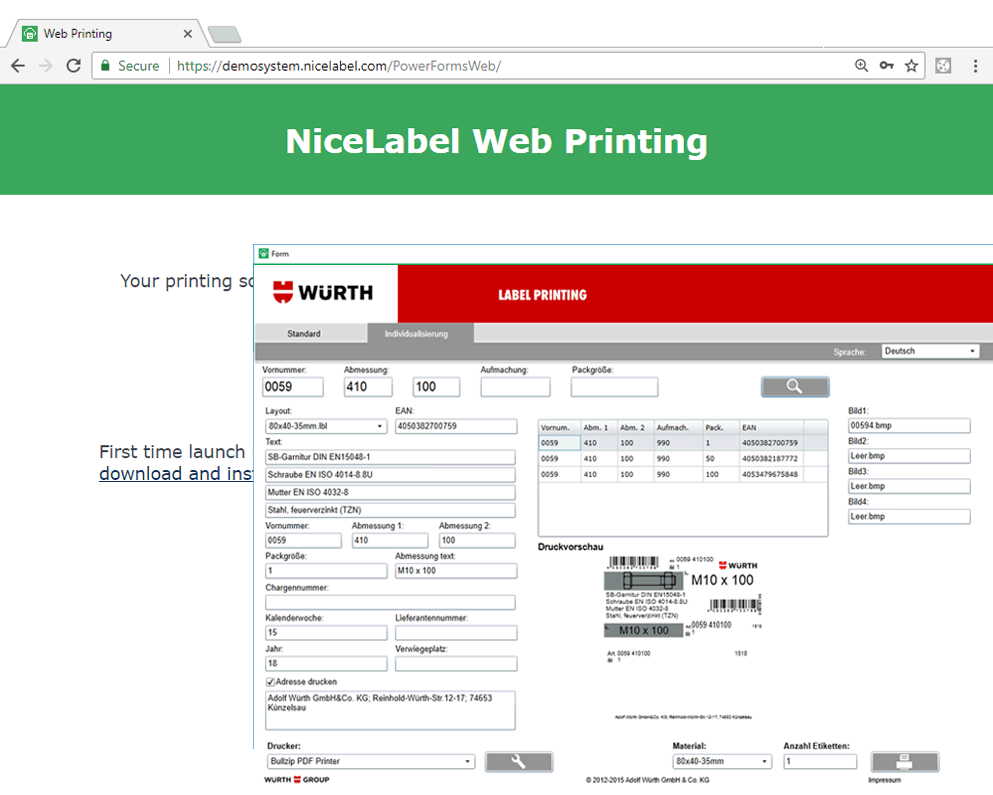Viewport: 993px width, 795px height.
Task: Go back using the browser back arrow
Action: tap(18, 66)
